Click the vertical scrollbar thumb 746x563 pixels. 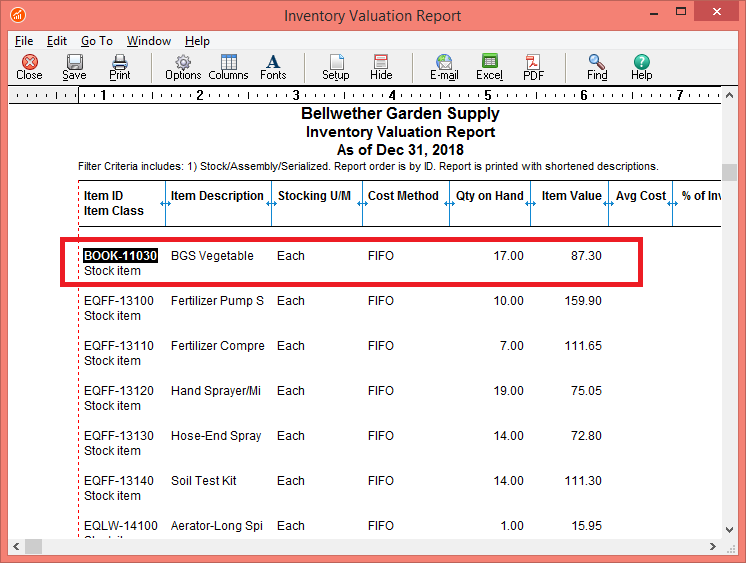729,172
